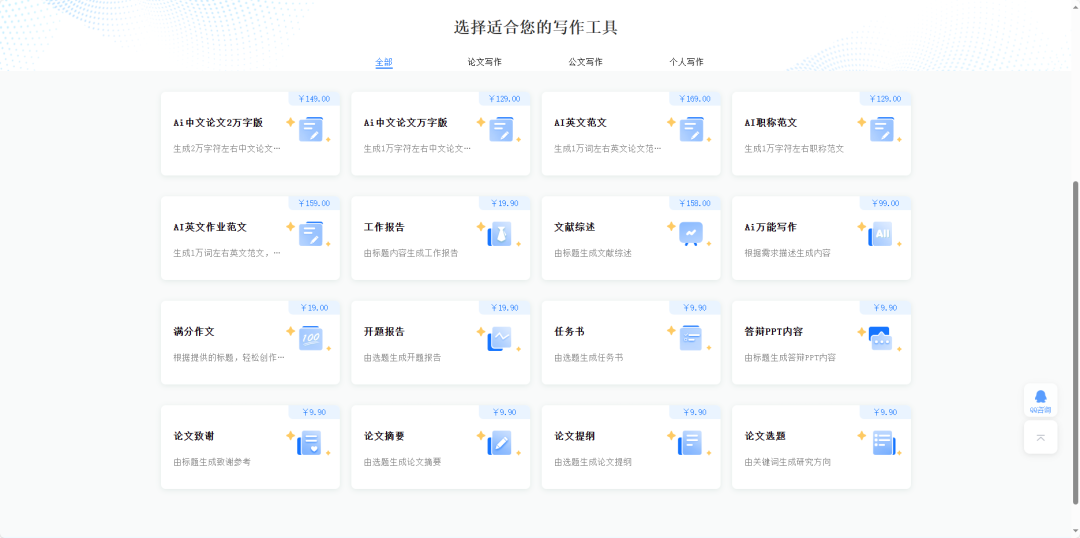Screen dimensions: 1080x538
Task: Switch to the 个人写作 tab
Action: [686, 62]
